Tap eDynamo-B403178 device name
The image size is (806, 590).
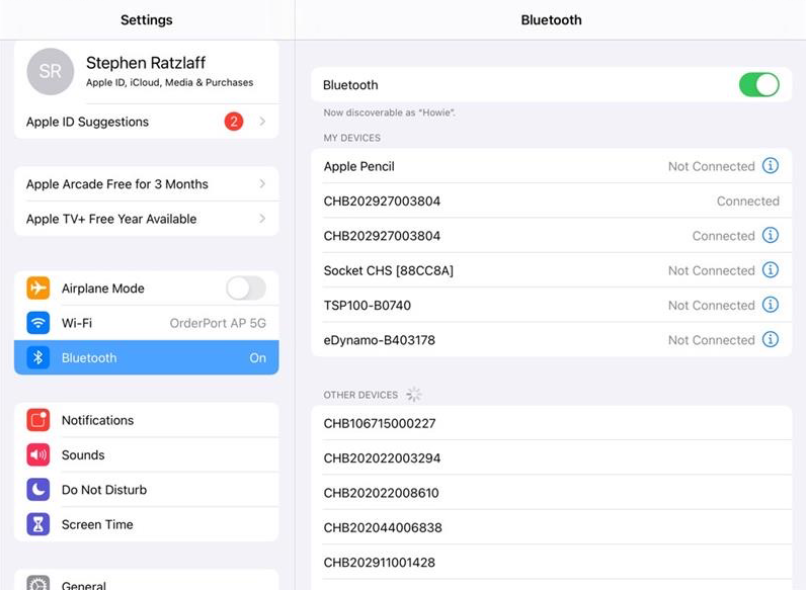click(379, 340)
